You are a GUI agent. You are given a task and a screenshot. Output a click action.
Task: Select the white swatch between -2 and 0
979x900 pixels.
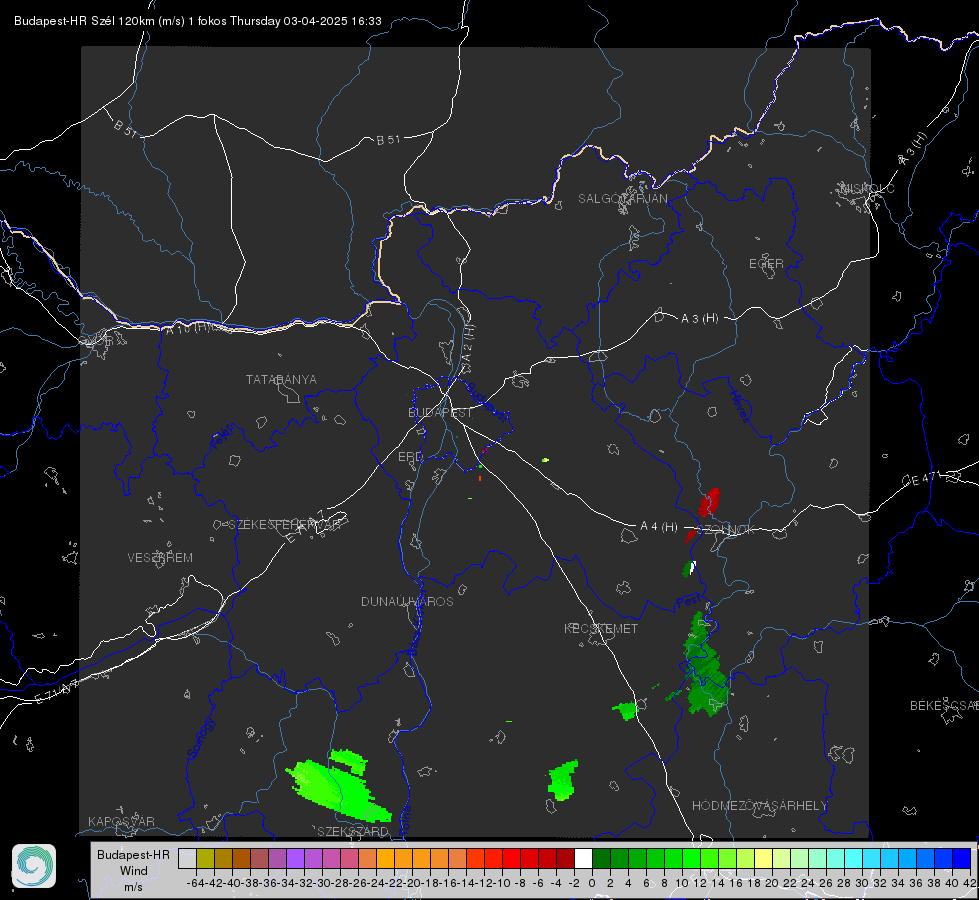click(x=583, y=858)
